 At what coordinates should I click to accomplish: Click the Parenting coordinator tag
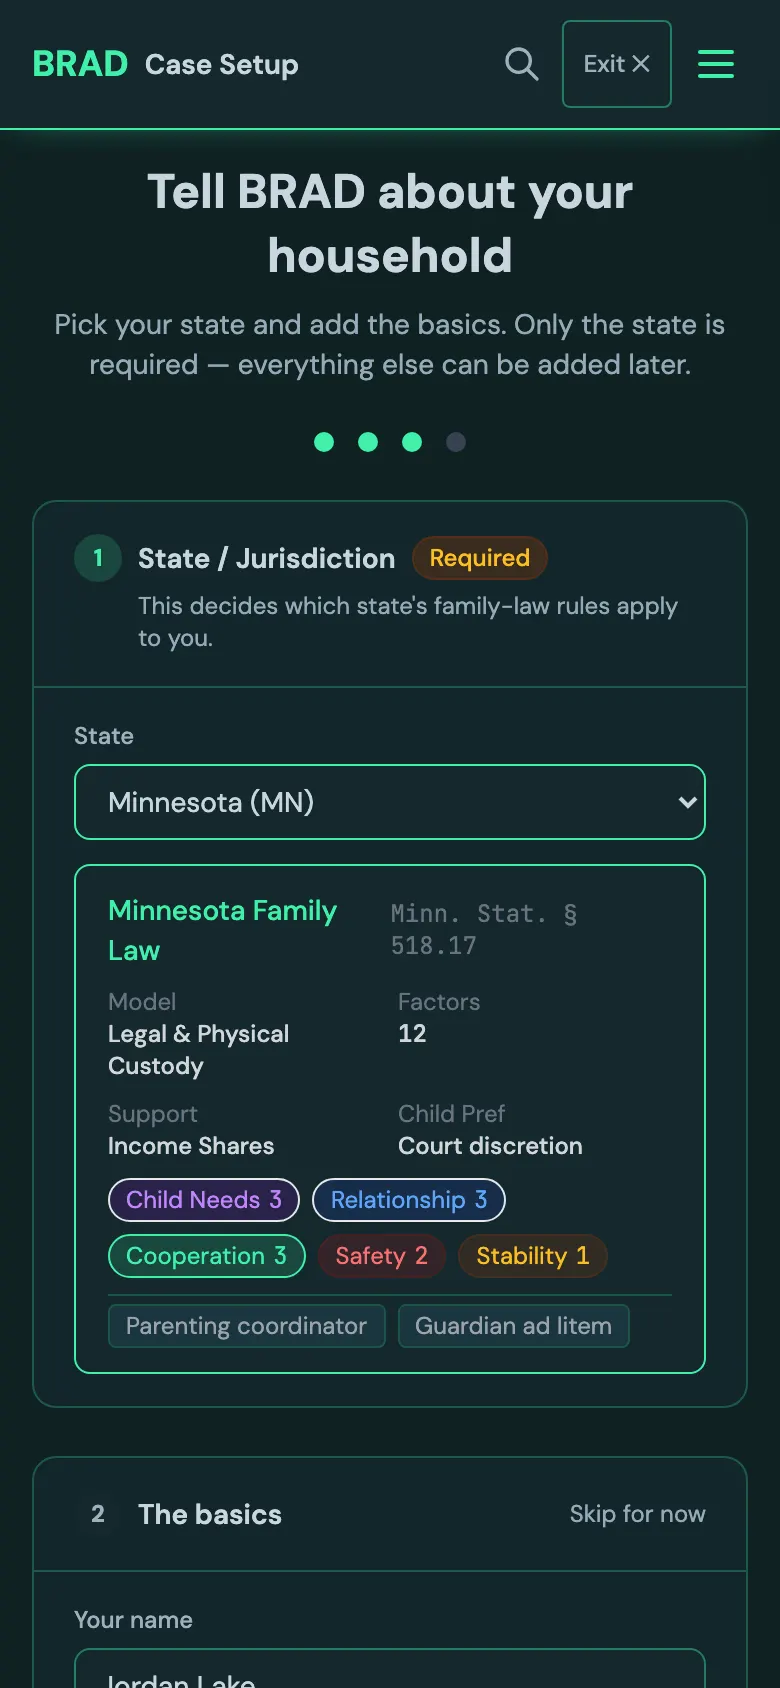coord(247,1326)
